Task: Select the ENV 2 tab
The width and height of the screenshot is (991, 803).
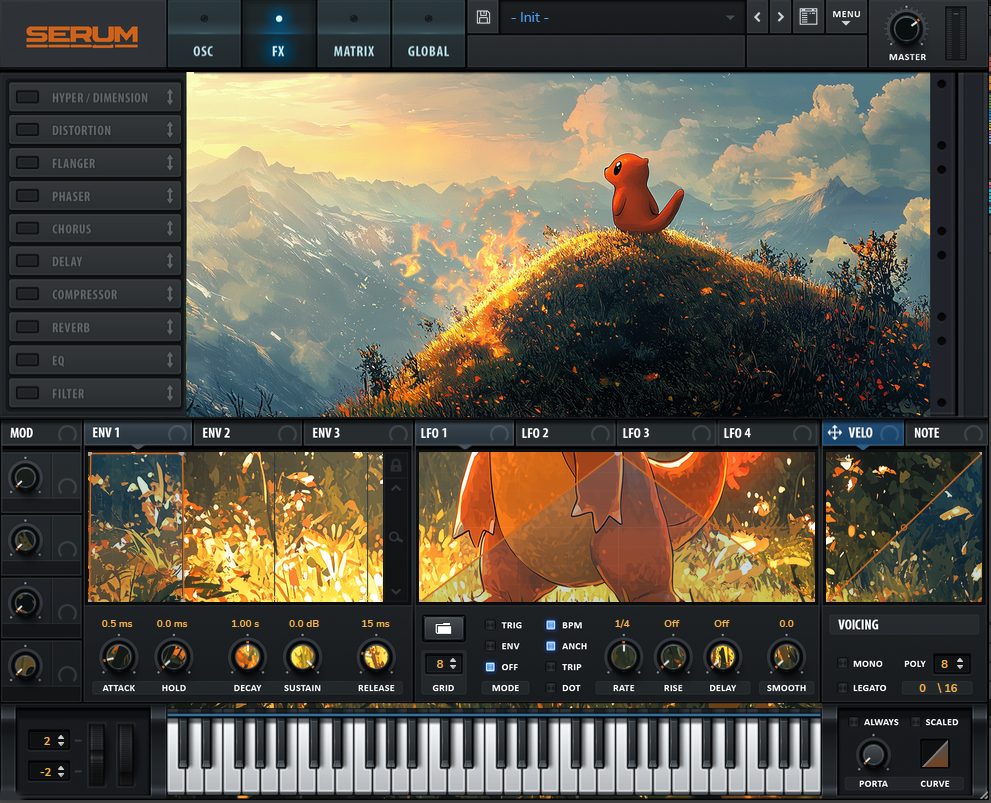Action: click(248, 433)
